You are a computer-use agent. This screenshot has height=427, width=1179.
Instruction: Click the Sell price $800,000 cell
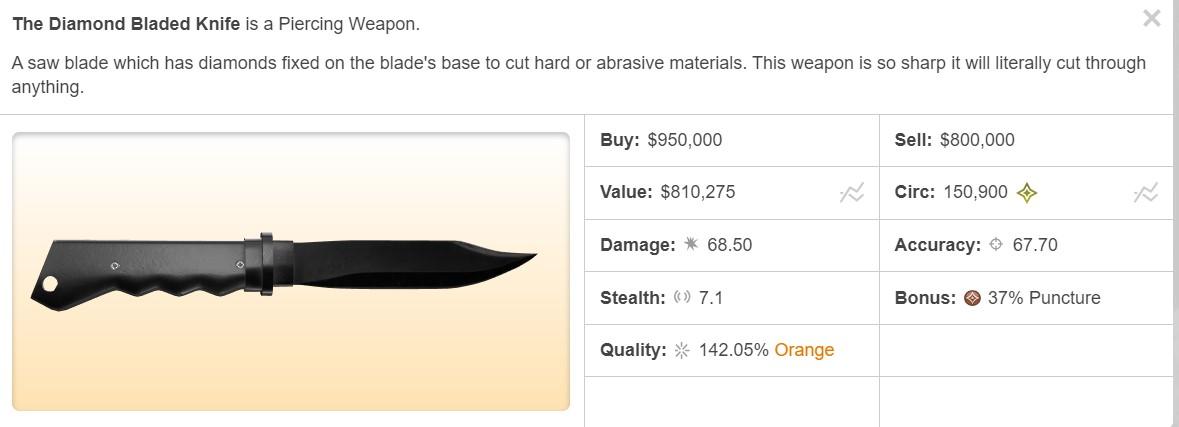tap(977, 140)
